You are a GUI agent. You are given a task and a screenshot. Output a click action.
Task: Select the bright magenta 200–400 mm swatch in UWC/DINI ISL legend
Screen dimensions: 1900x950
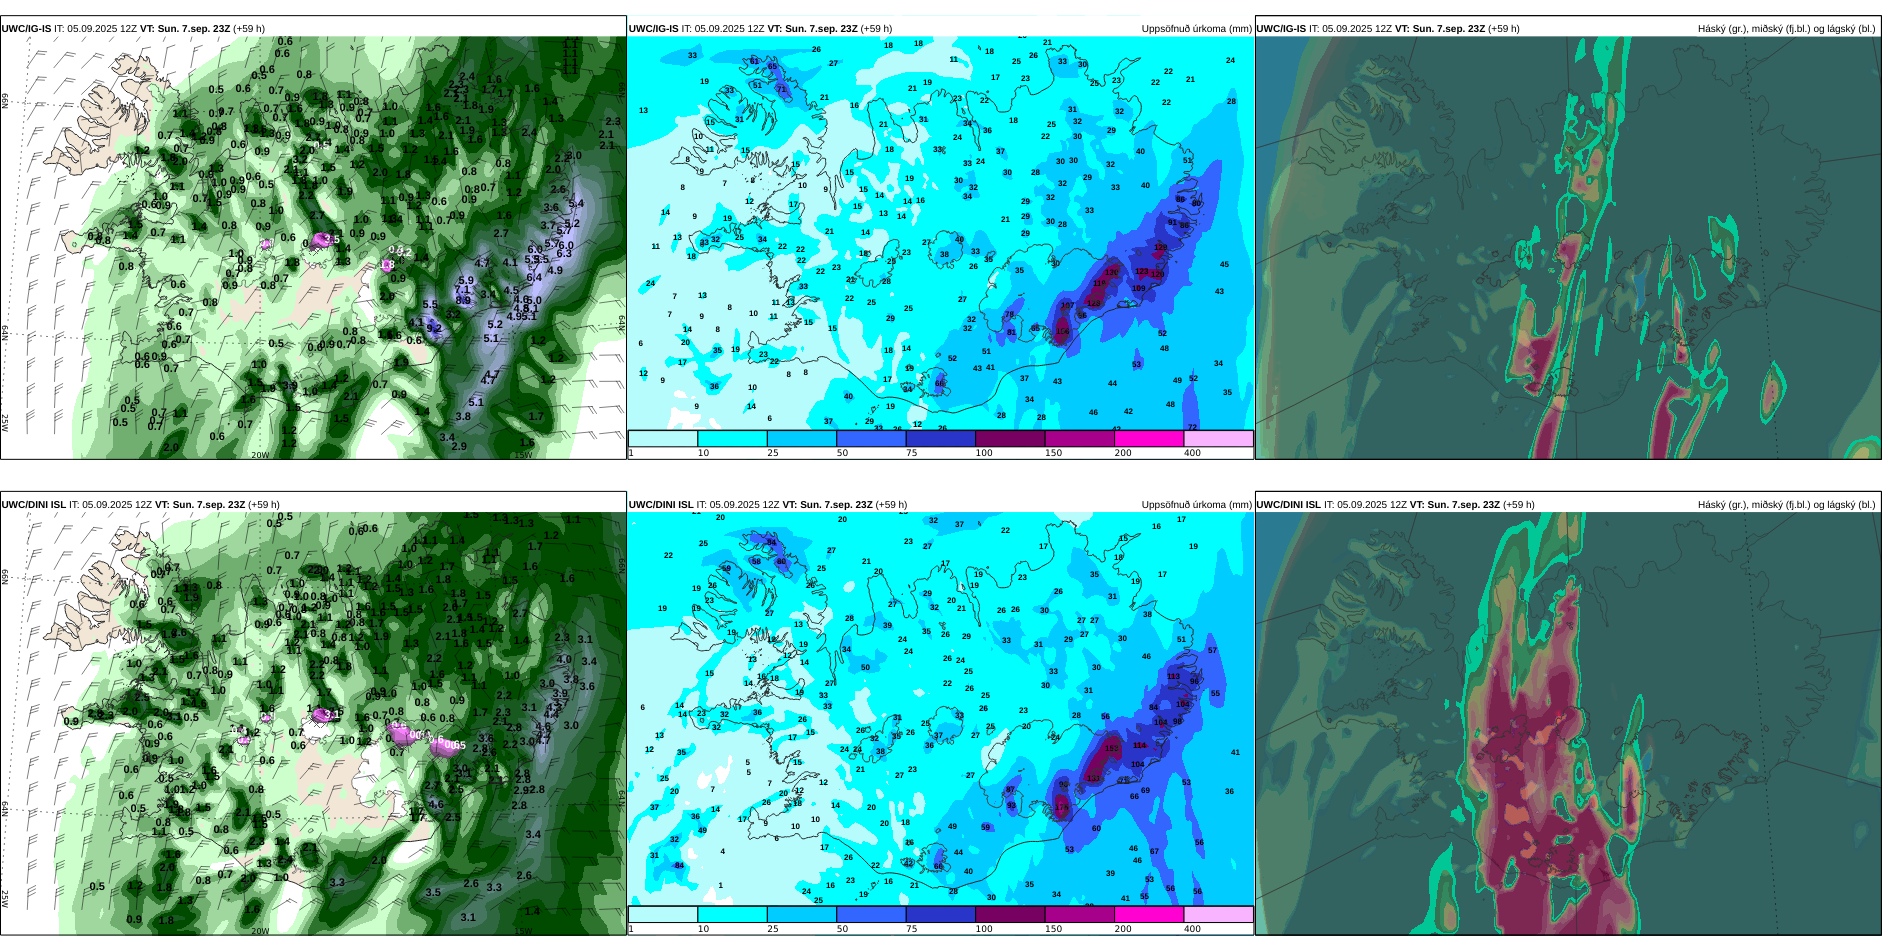[x=1149, y=914]
